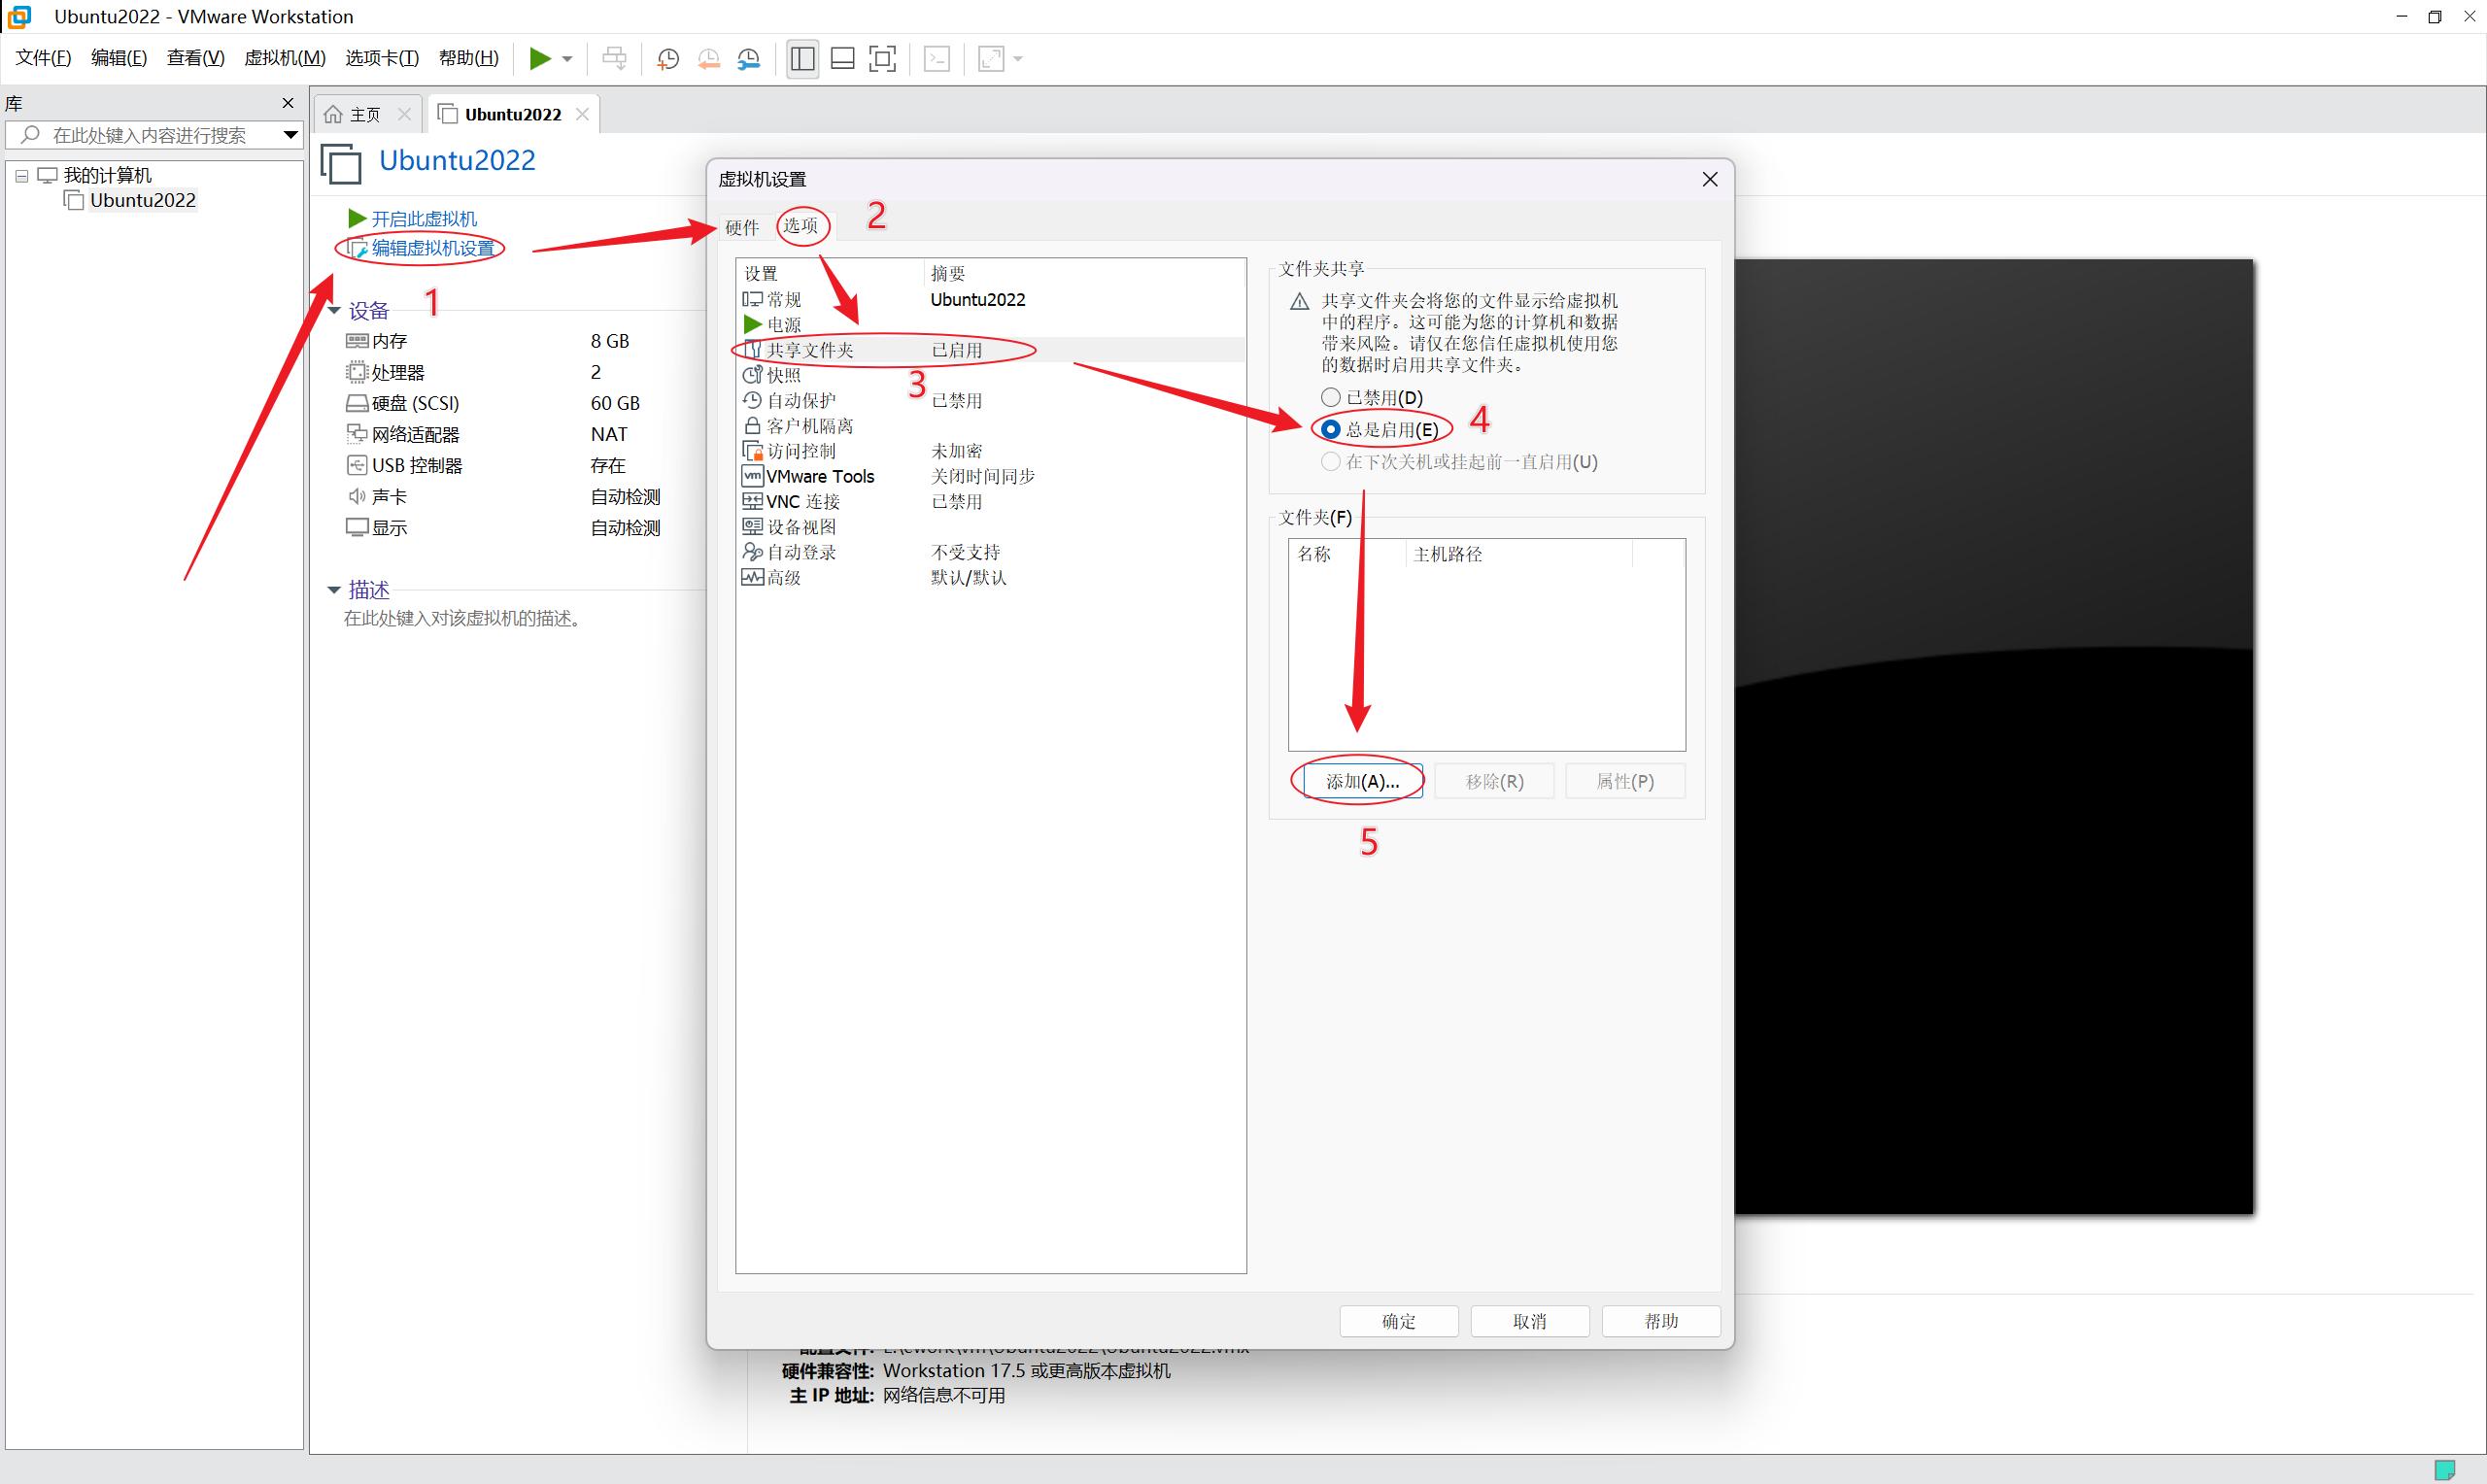Screen dimensions: 2487x1484
Task: Click the 编辑虚拟机设置 link
Action: point(432,248)
